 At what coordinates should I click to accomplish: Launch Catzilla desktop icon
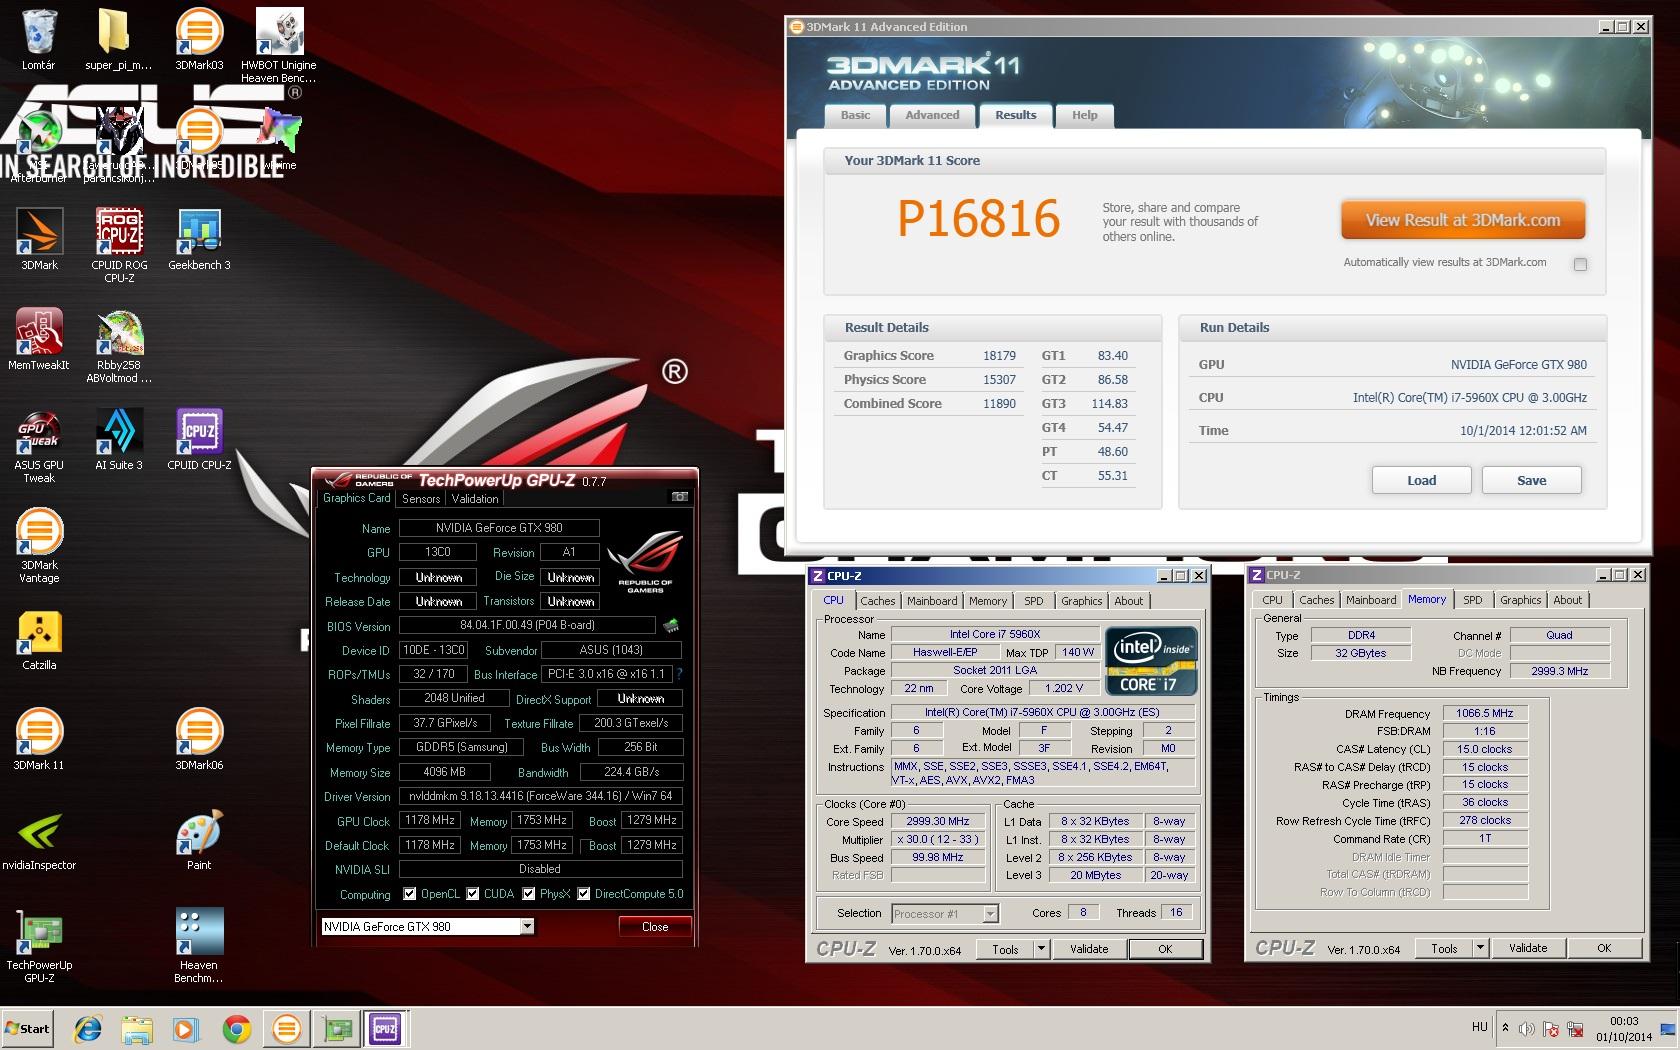[39, 640]
